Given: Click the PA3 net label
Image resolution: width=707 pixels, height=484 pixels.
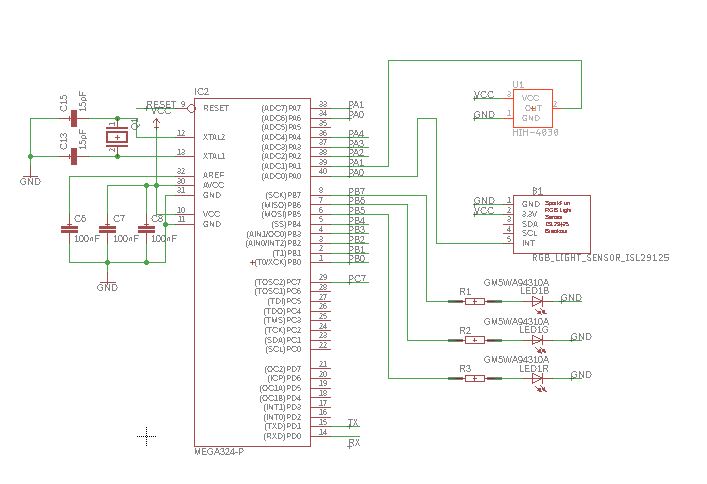Looking at the screenshot, I should pyautogui.click(x=356, y=143).
